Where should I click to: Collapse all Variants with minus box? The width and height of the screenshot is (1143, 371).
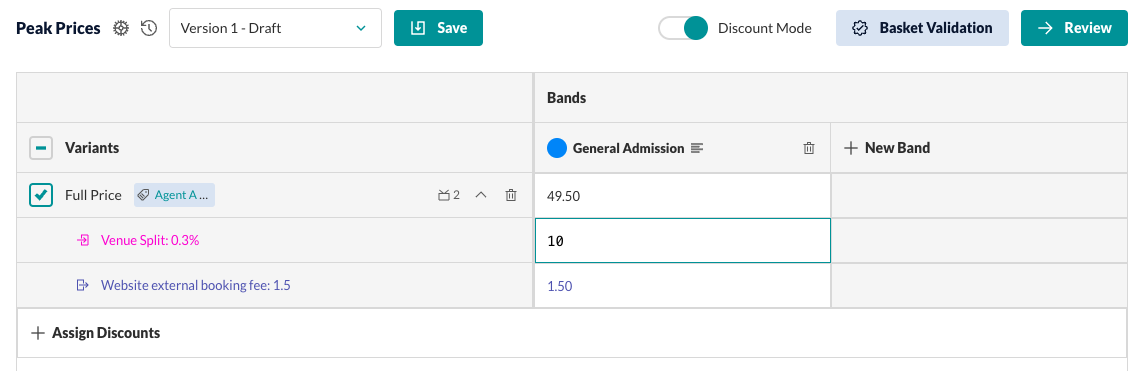click(x=41, y=148)
